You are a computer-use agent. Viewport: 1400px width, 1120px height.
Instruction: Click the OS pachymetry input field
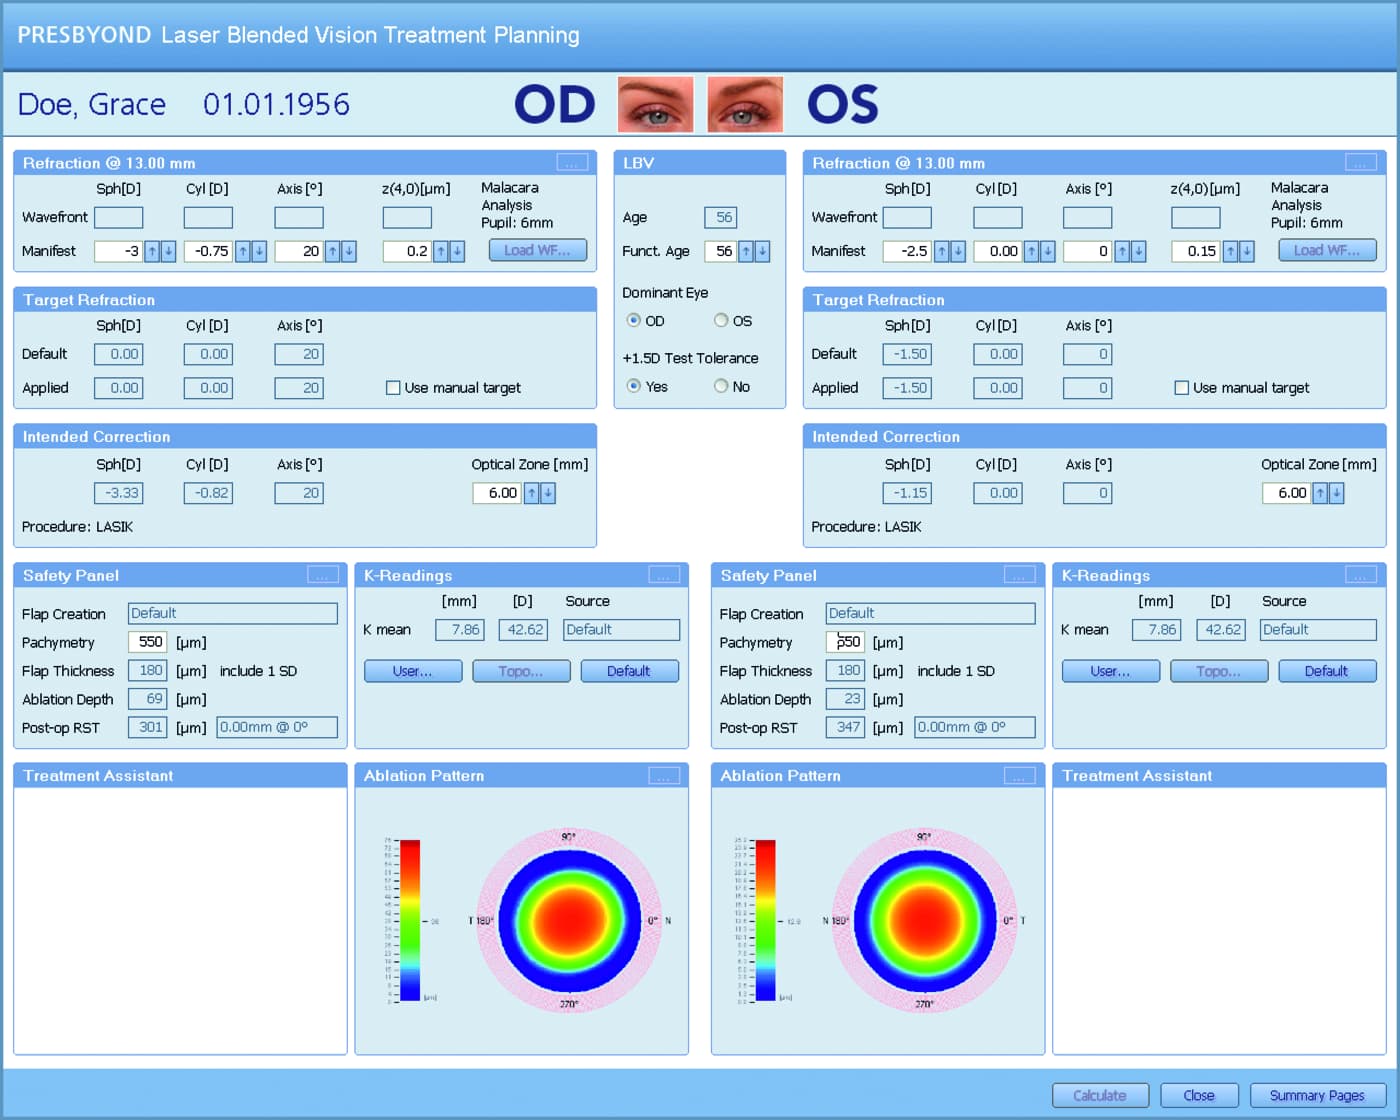pos(845,642)
